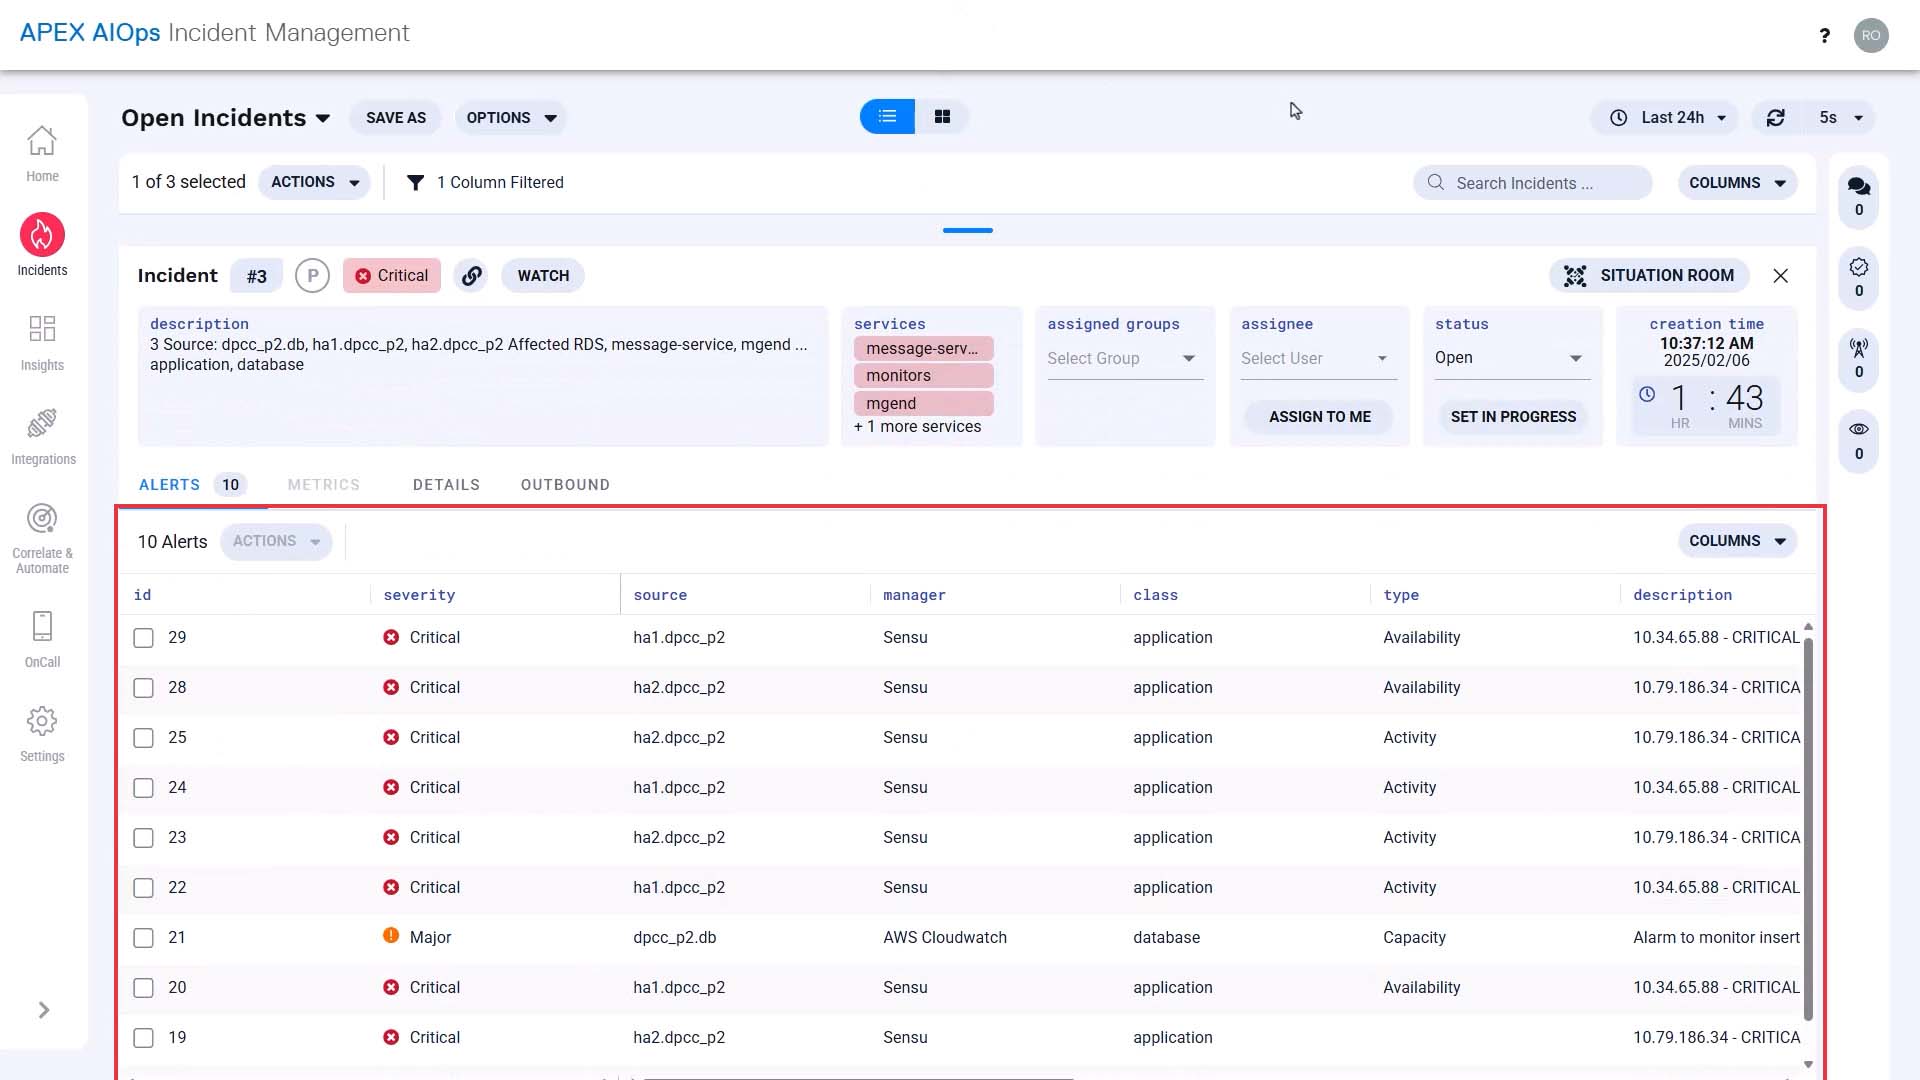Click WATCH button
The height and width of the screenshot is (1080, 1920).
coord(543,276)
